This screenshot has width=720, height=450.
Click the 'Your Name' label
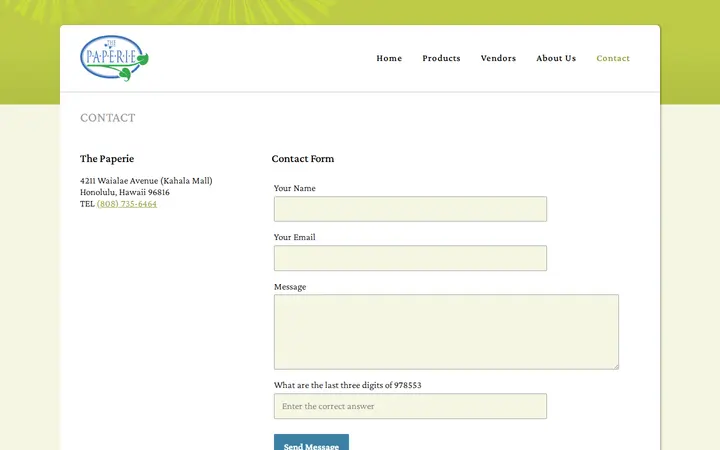click(294, 188)
